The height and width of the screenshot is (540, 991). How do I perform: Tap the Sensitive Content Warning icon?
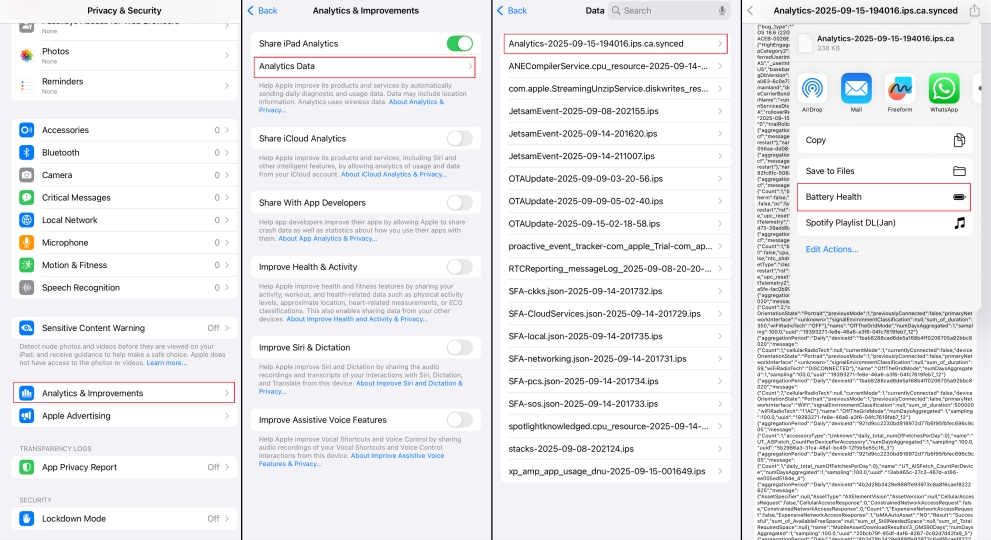[x=27, y=328]
